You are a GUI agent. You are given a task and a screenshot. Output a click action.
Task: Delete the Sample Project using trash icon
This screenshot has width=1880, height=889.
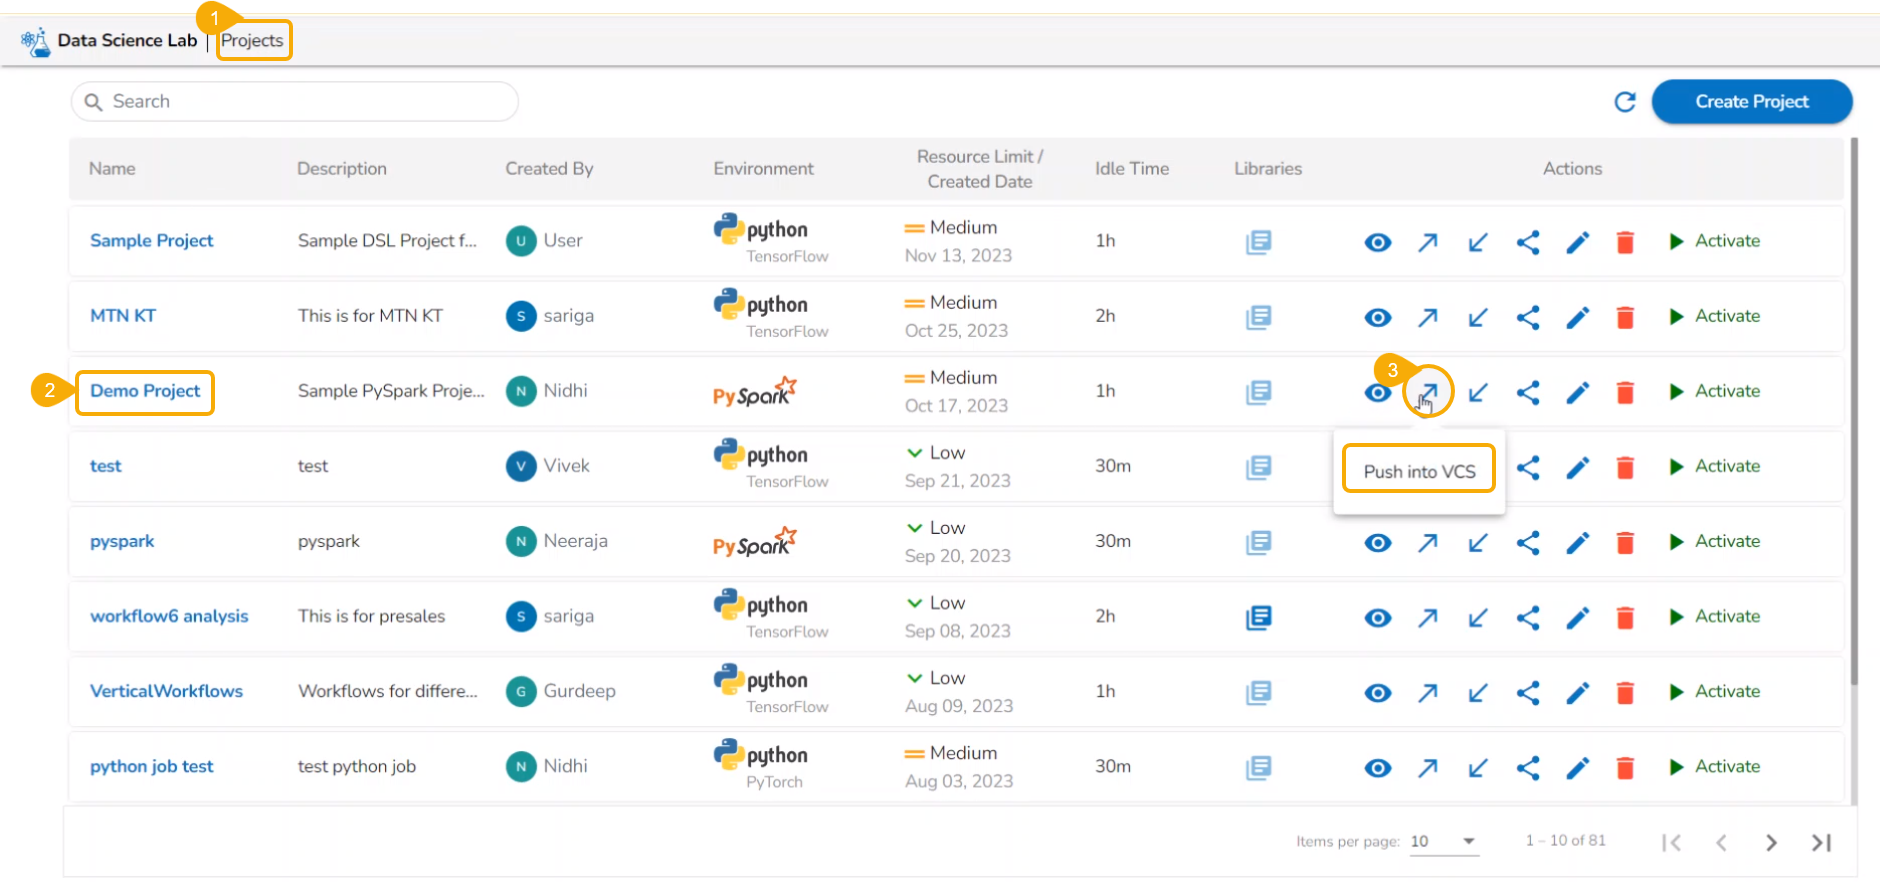click(x=1625, y=242)
